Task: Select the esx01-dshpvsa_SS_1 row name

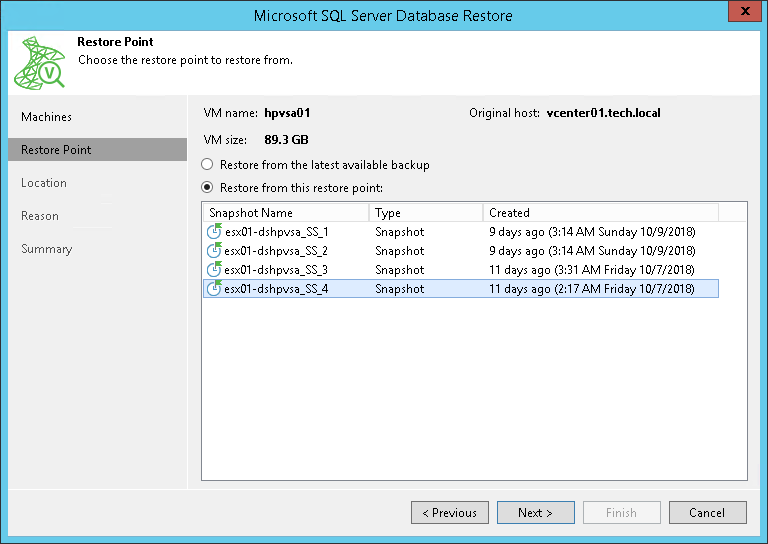Action: pos(277,232)
